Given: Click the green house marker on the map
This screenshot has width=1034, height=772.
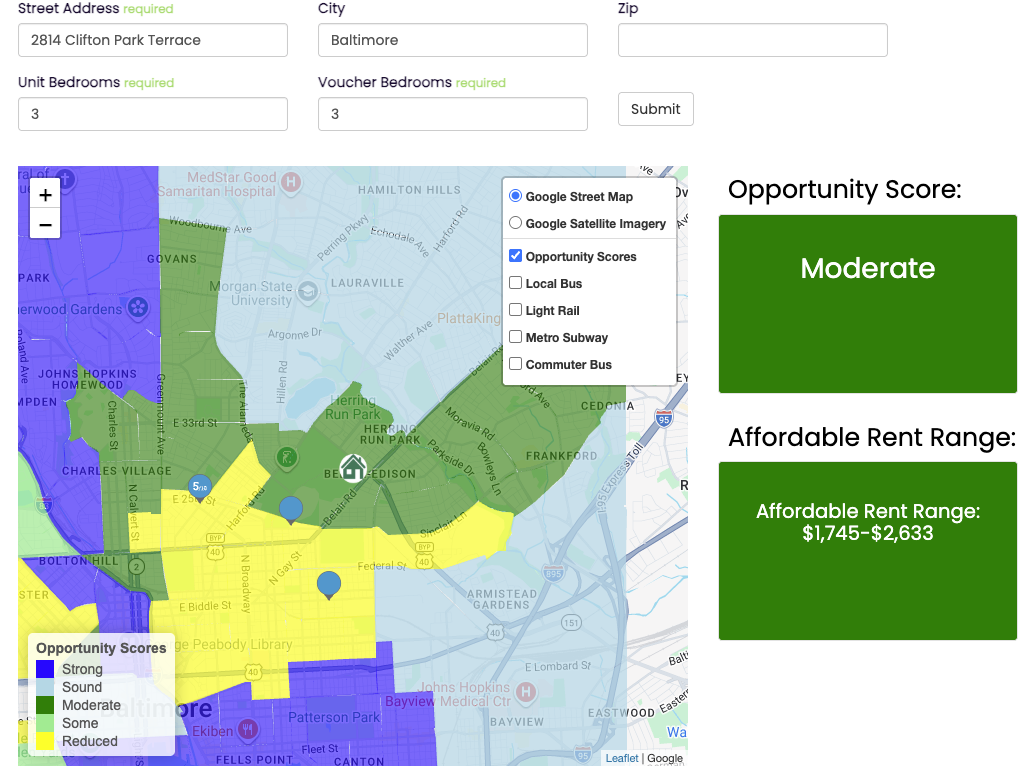Looking at the screenshot, I should point(352,467).
